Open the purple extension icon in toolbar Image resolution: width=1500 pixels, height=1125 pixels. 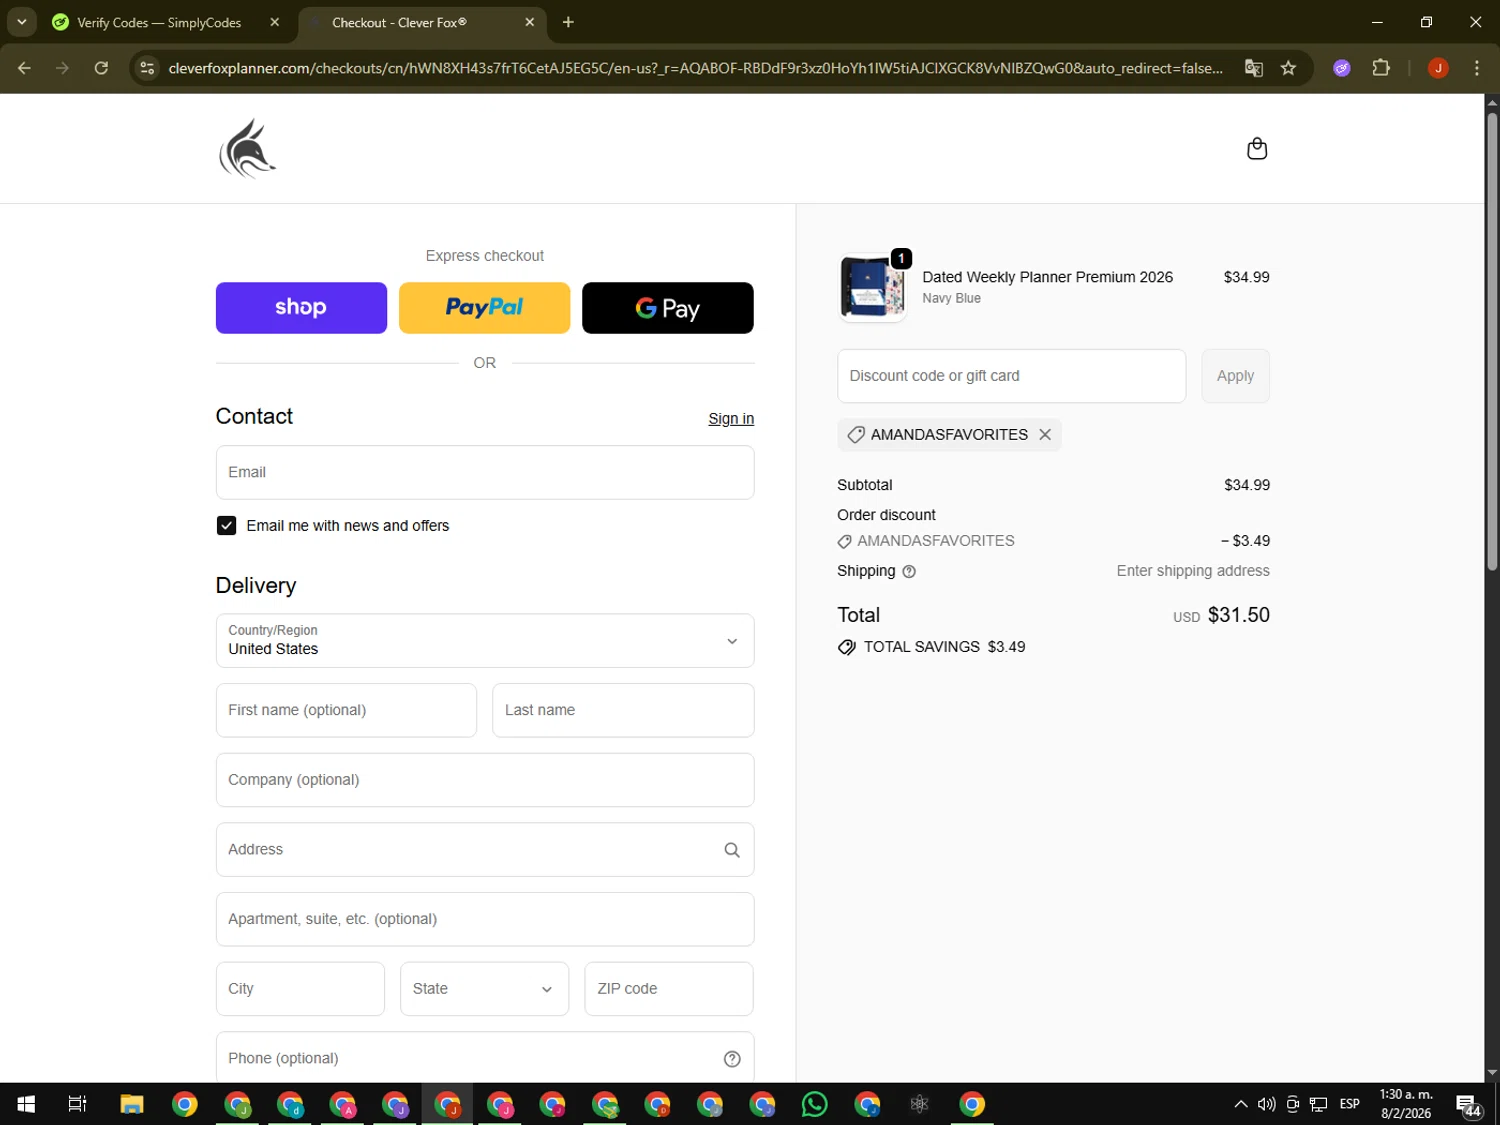[x=1342, y=68]
